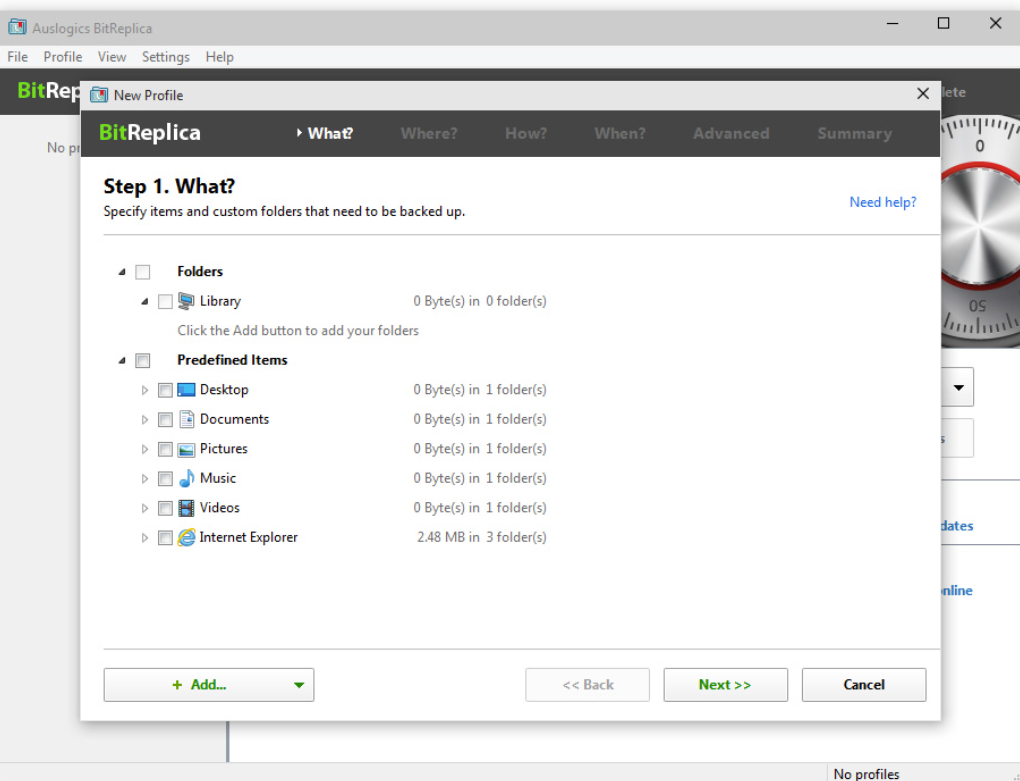Click the Videos filmstrip icon
1020x781 pixels.
[186, 507]
